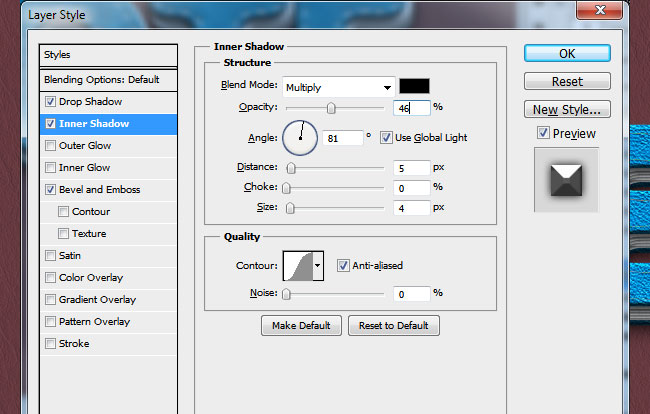Click the contour curve thumbnail
650x414 pixels.
(298, 266)
